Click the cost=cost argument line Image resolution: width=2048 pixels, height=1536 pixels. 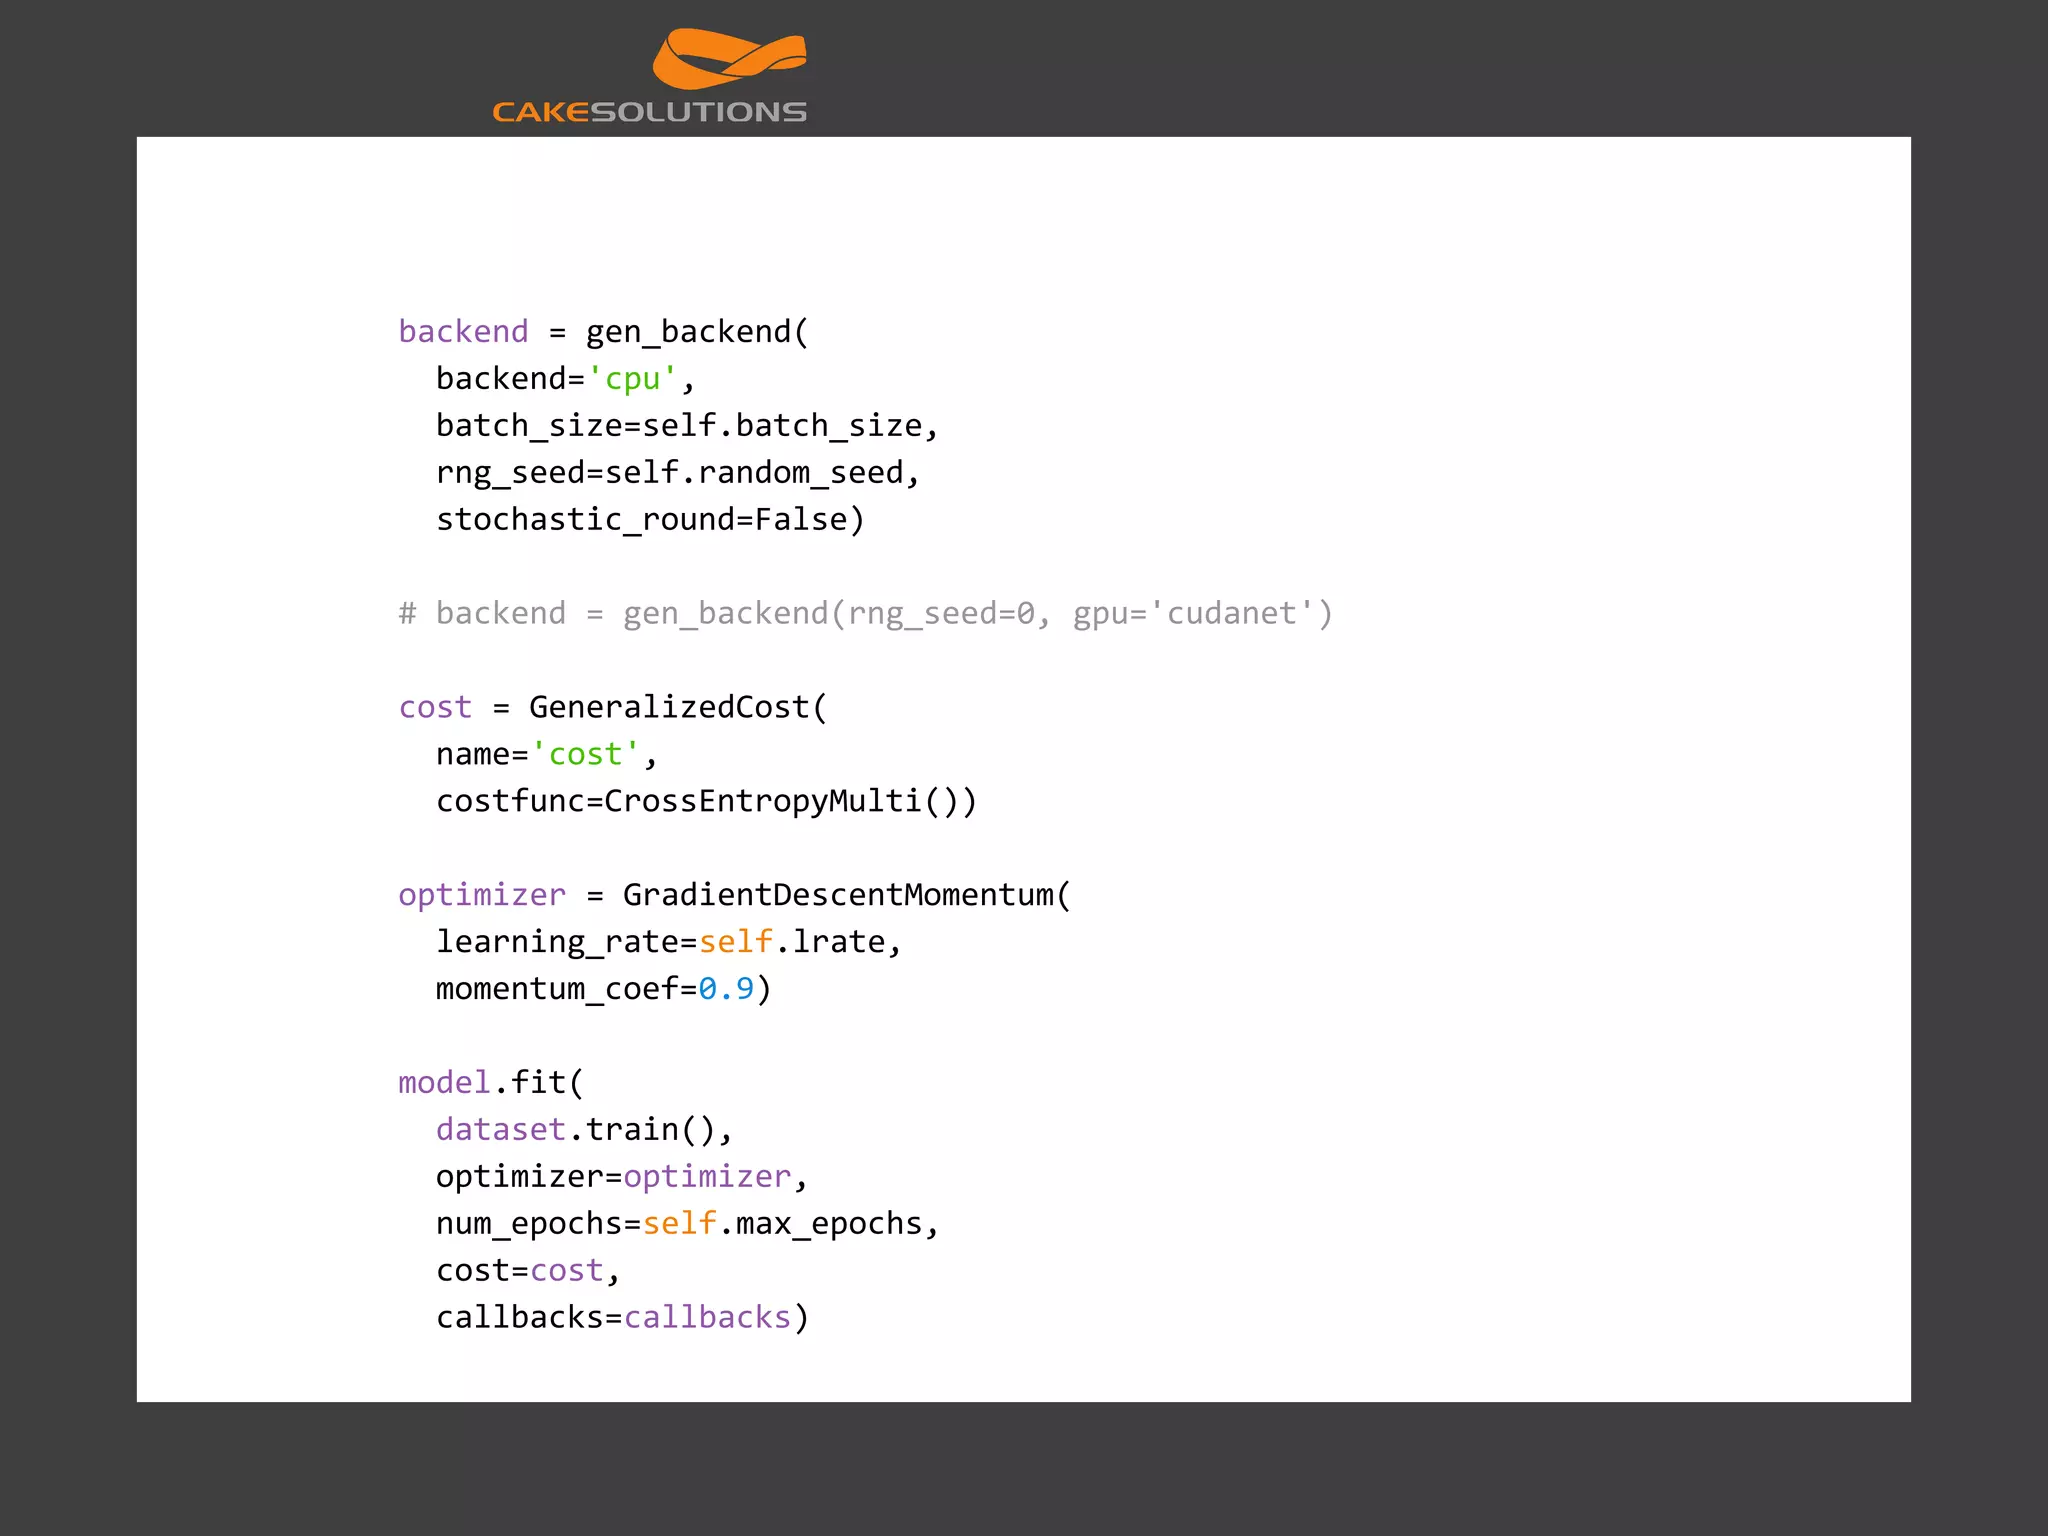527,1271
